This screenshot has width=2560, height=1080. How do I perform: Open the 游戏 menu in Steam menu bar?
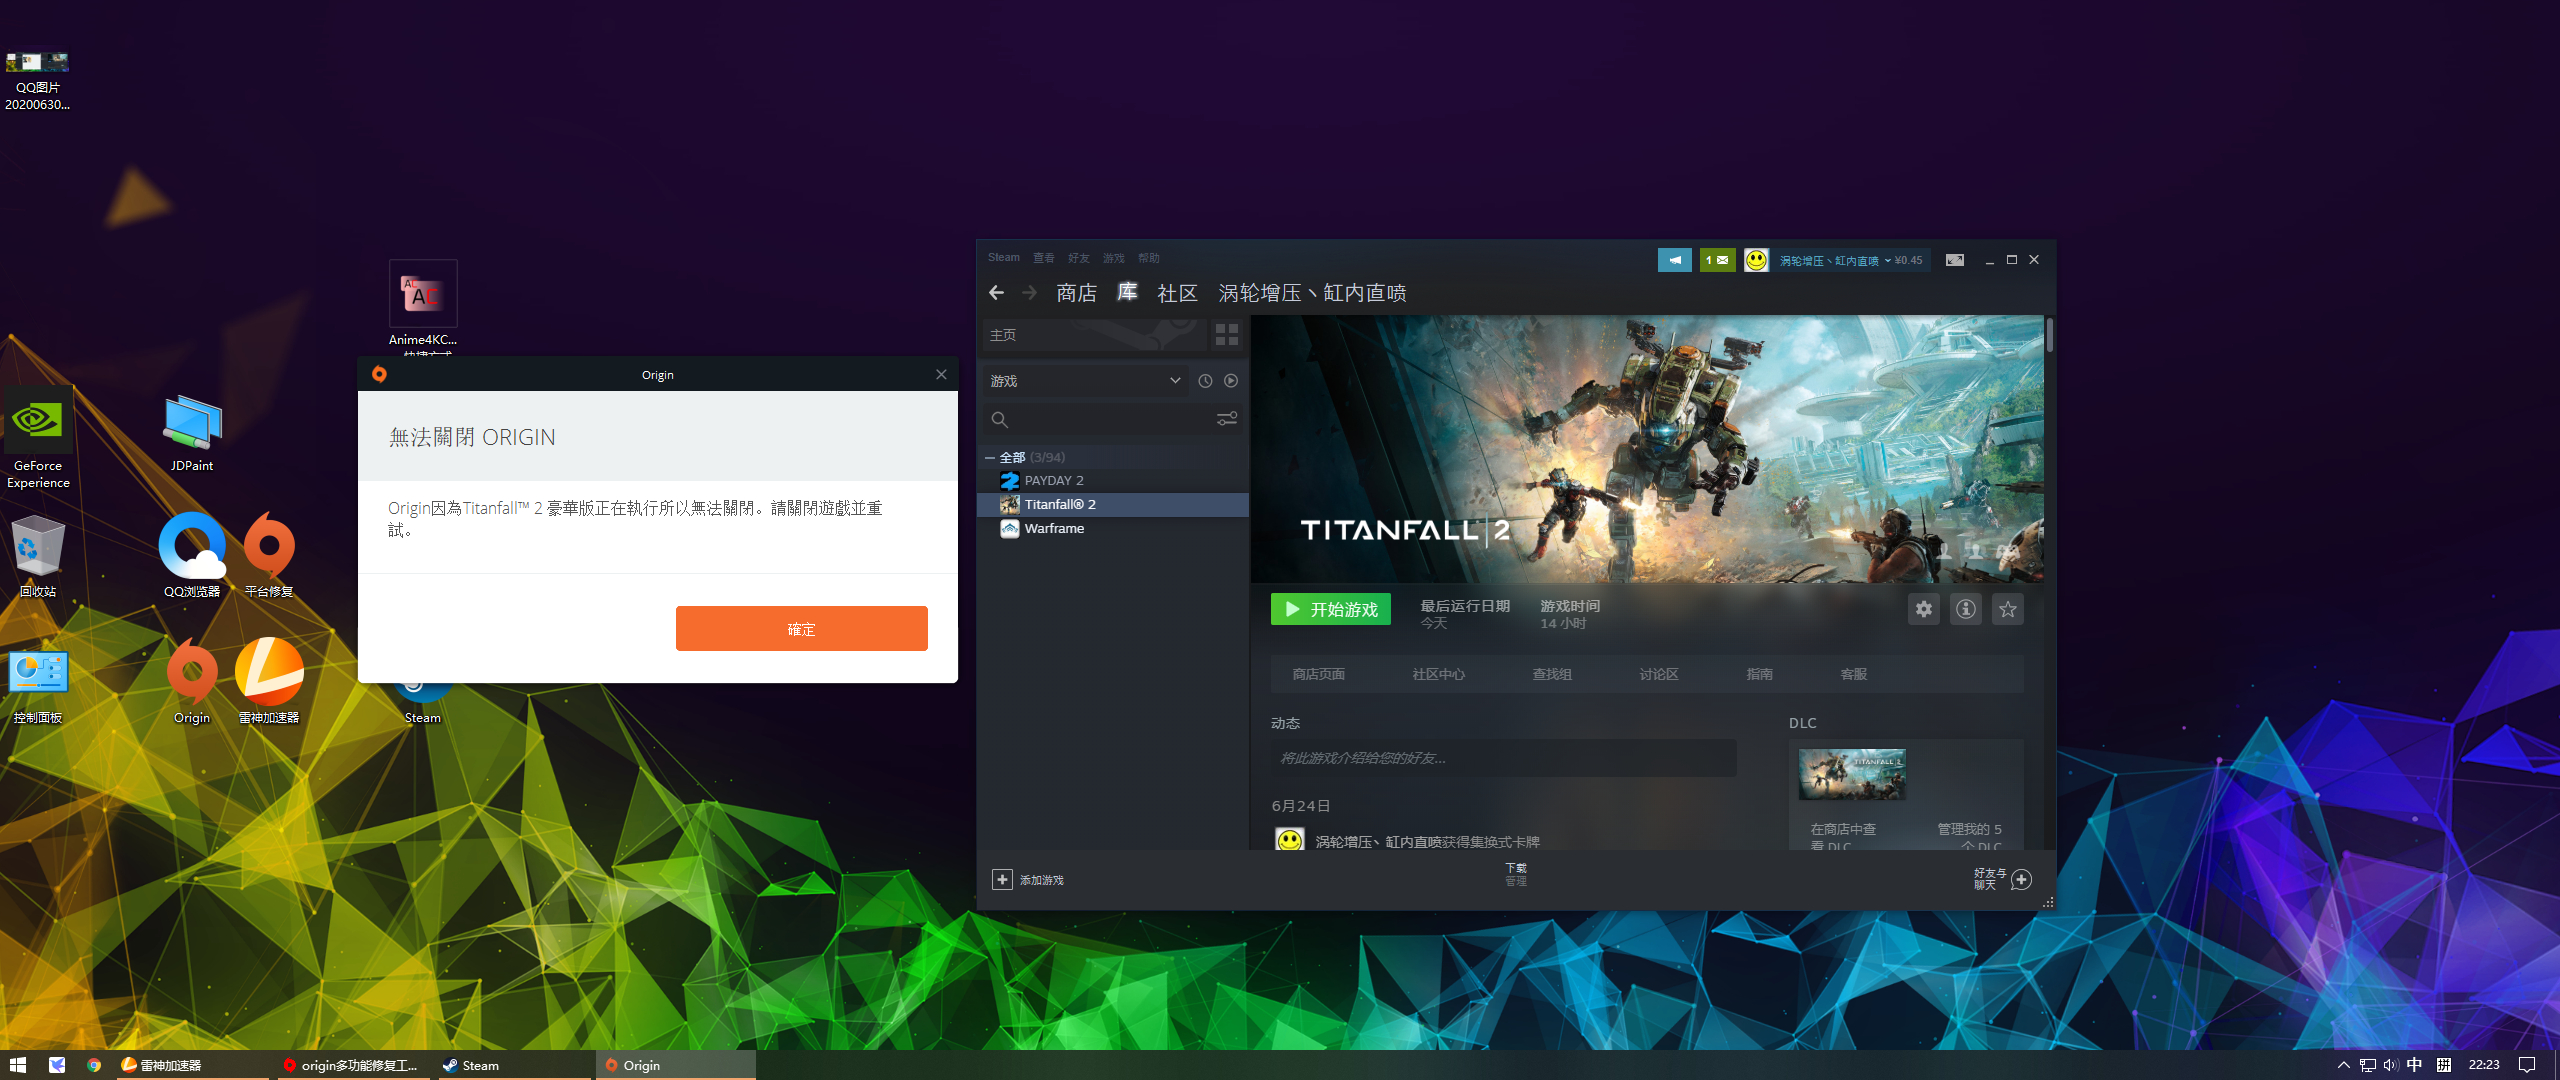point(1114,258)
